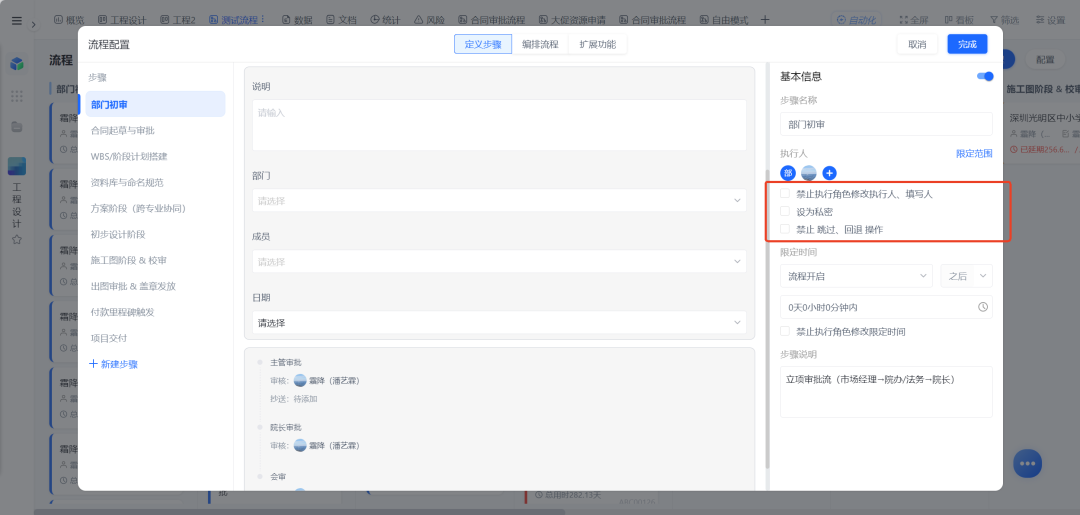Click 待添加 next to 抄送
The image size is (1080, 515).
(x=305, y=399)
